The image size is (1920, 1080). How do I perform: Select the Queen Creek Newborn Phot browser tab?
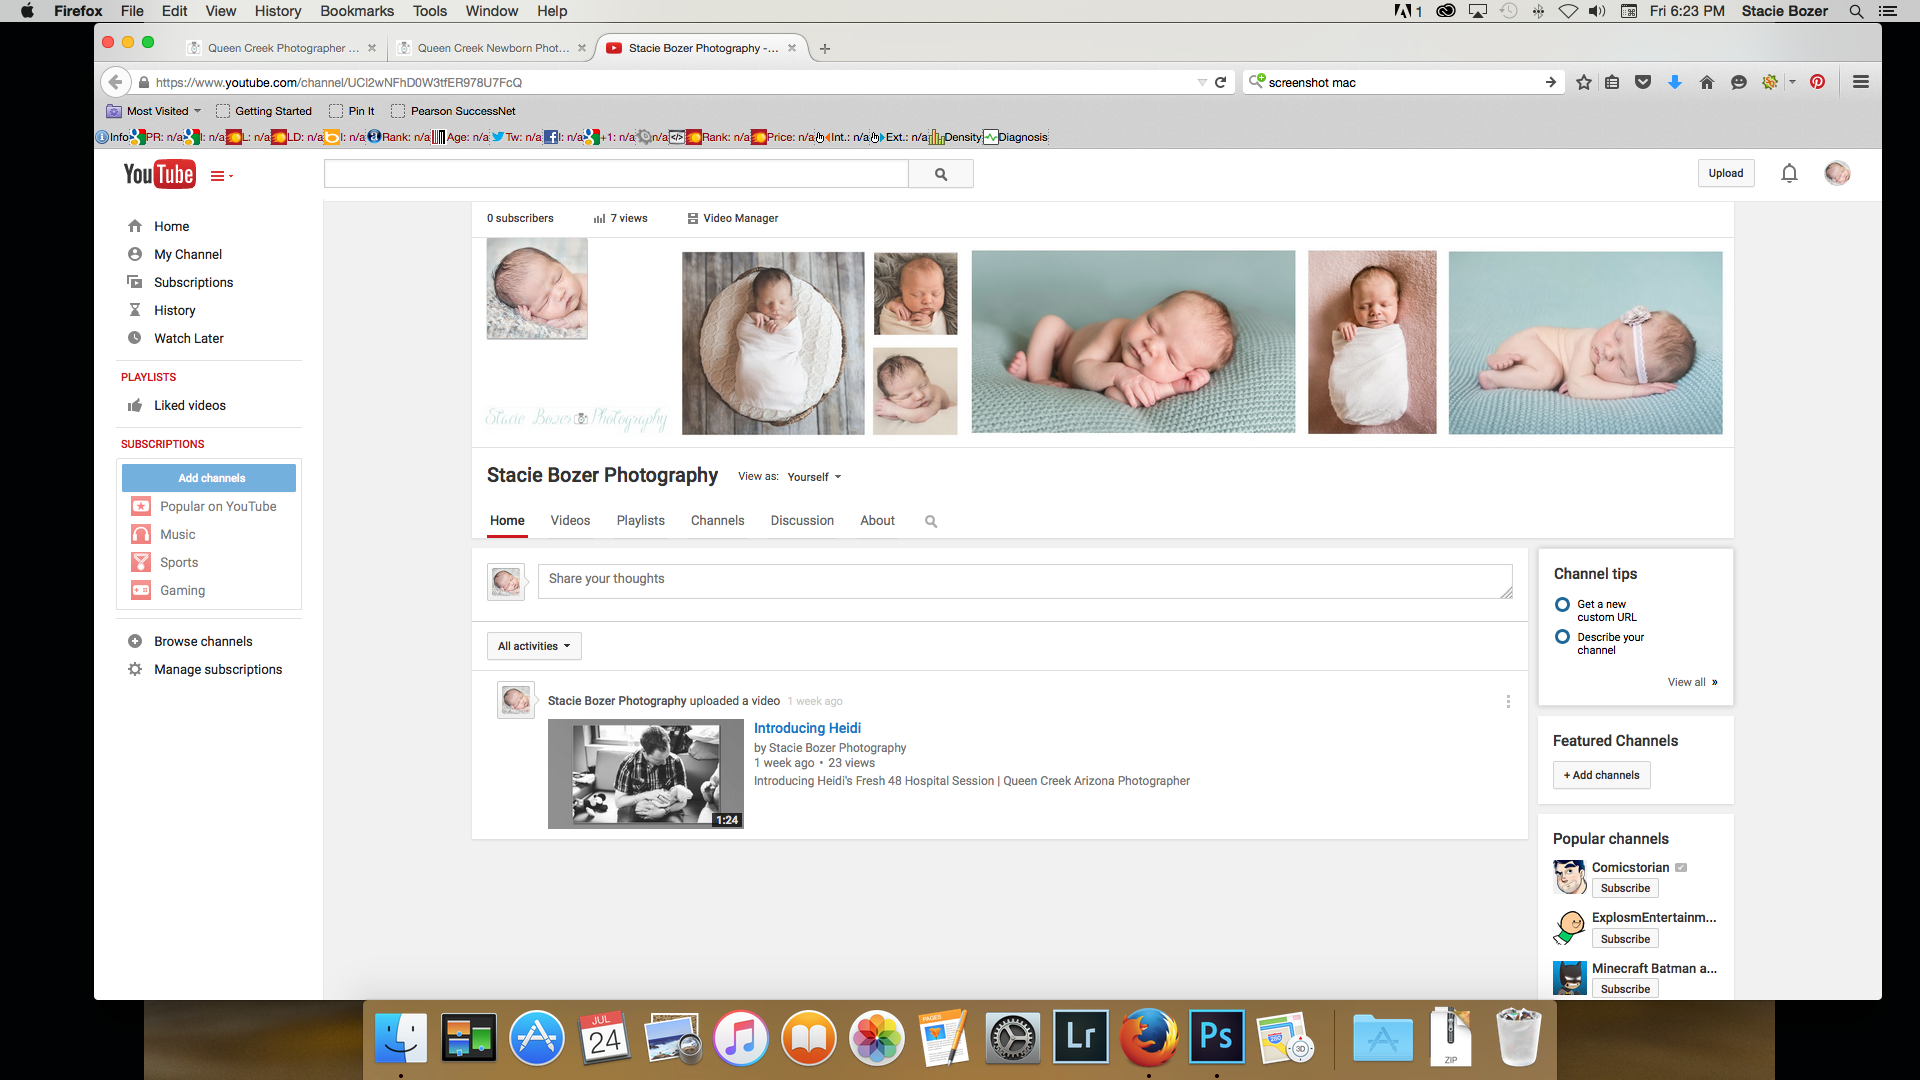[490, 48]
